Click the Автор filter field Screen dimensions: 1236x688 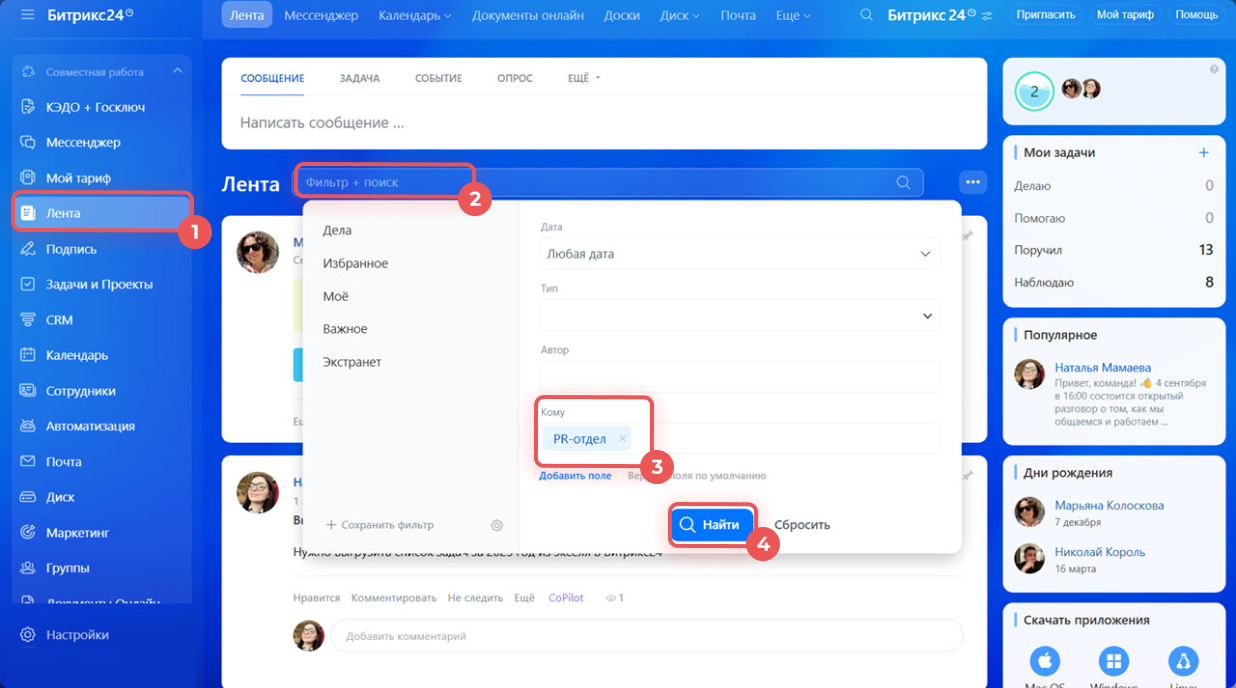point(740,377)
